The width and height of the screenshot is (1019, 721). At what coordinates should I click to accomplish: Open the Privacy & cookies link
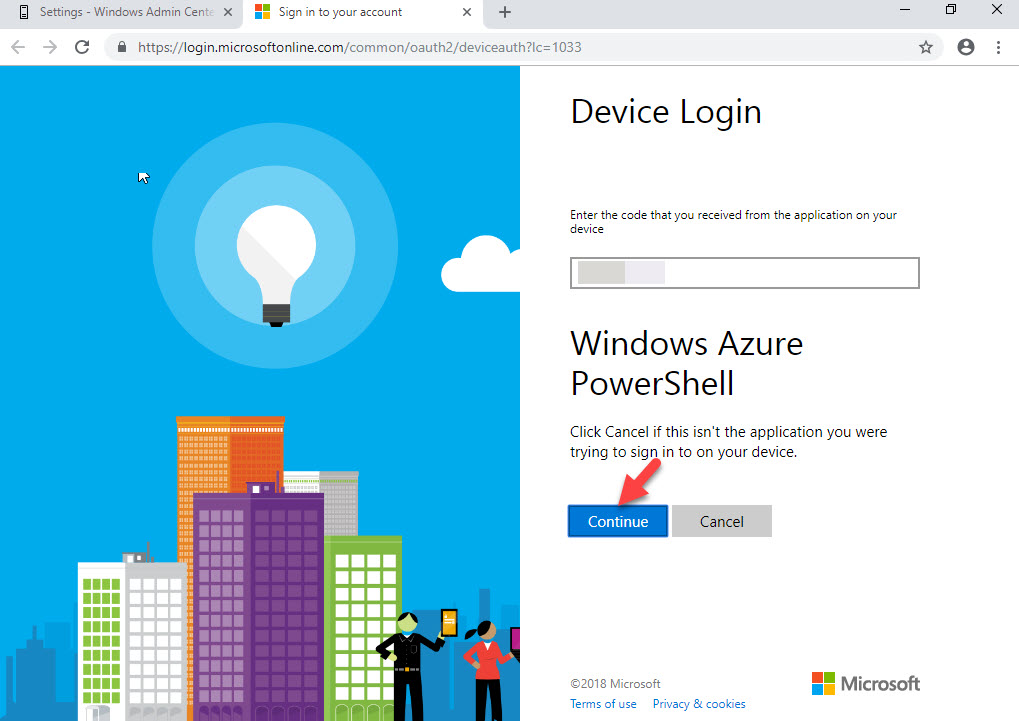(699, 704)
